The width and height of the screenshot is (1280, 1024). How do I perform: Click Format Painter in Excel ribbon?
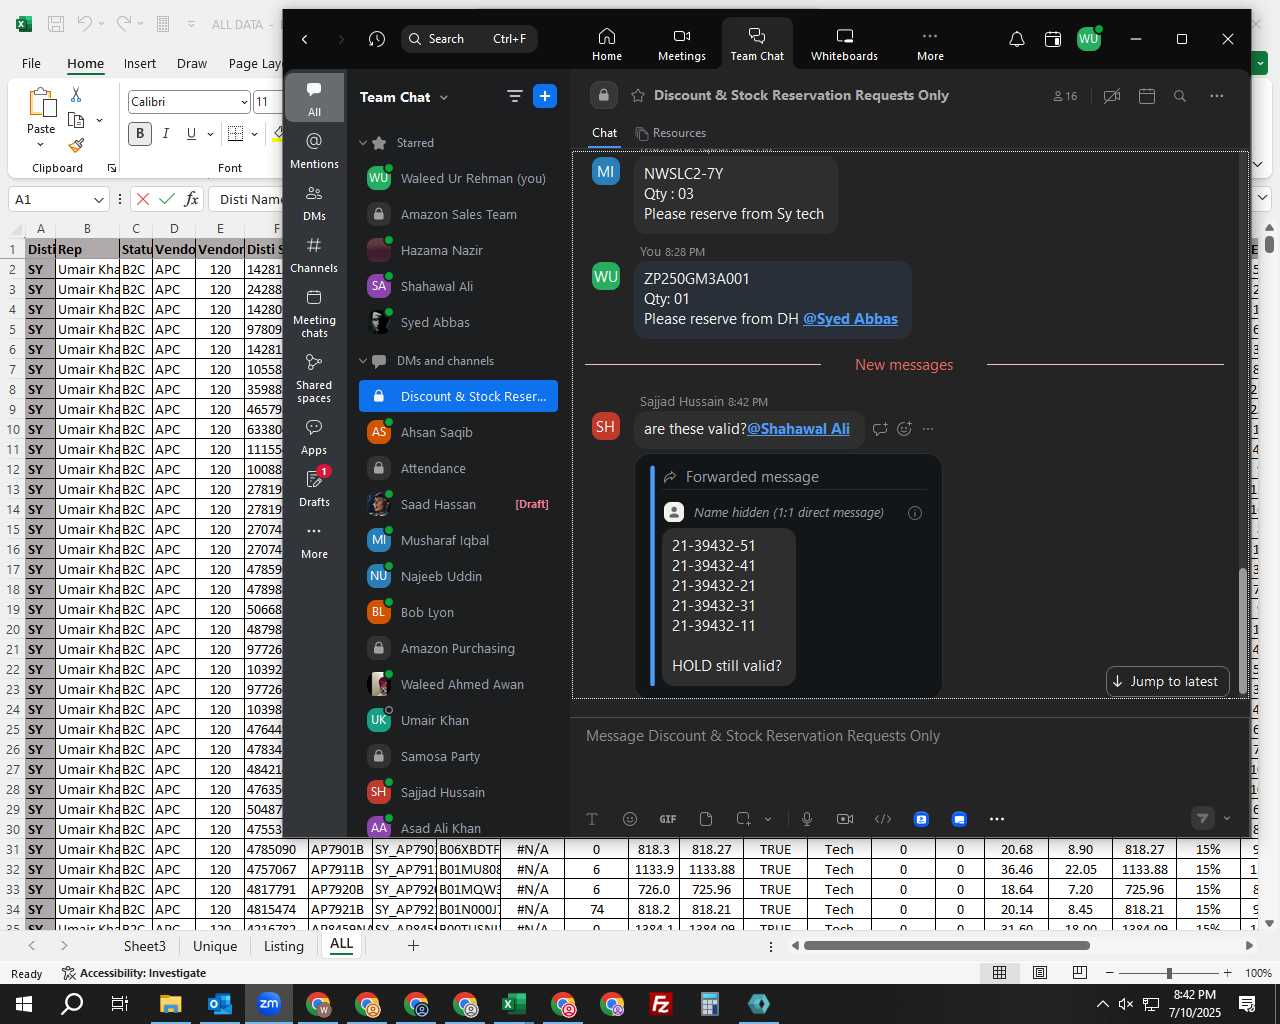[77, 145]
